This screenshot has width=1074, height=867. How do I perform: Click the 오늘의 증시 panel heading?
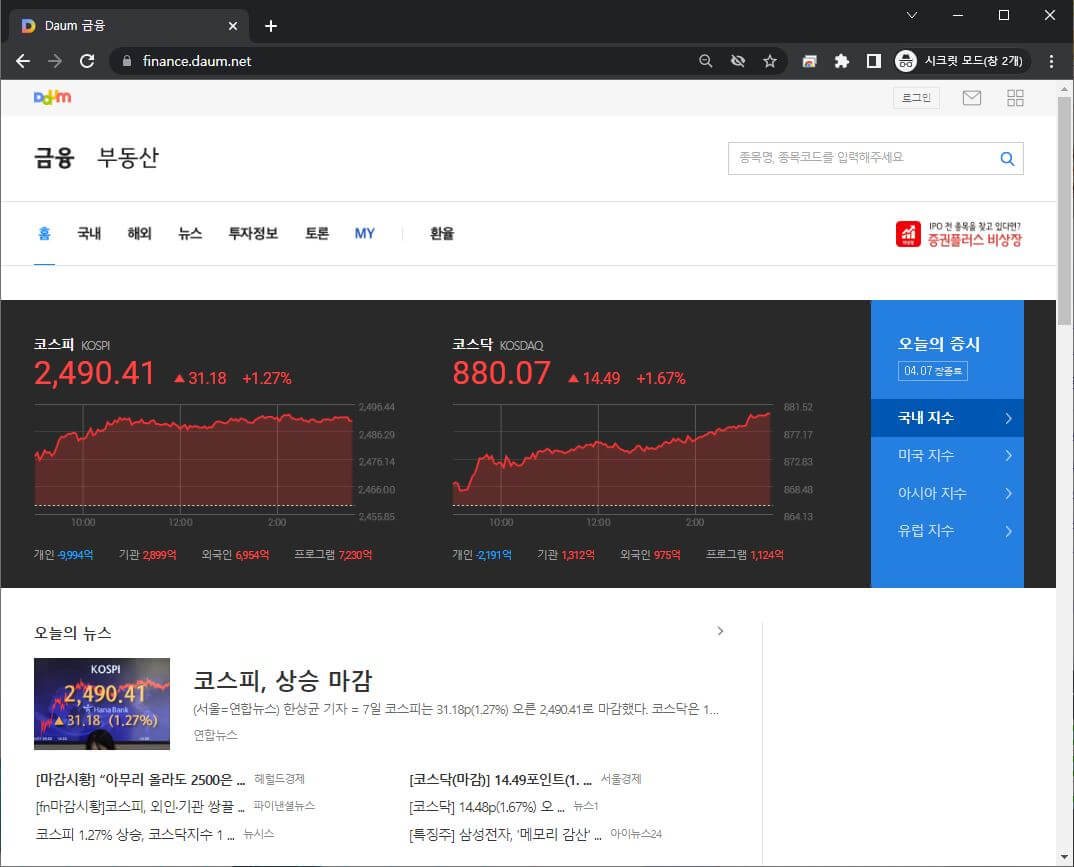pos(939,344)
